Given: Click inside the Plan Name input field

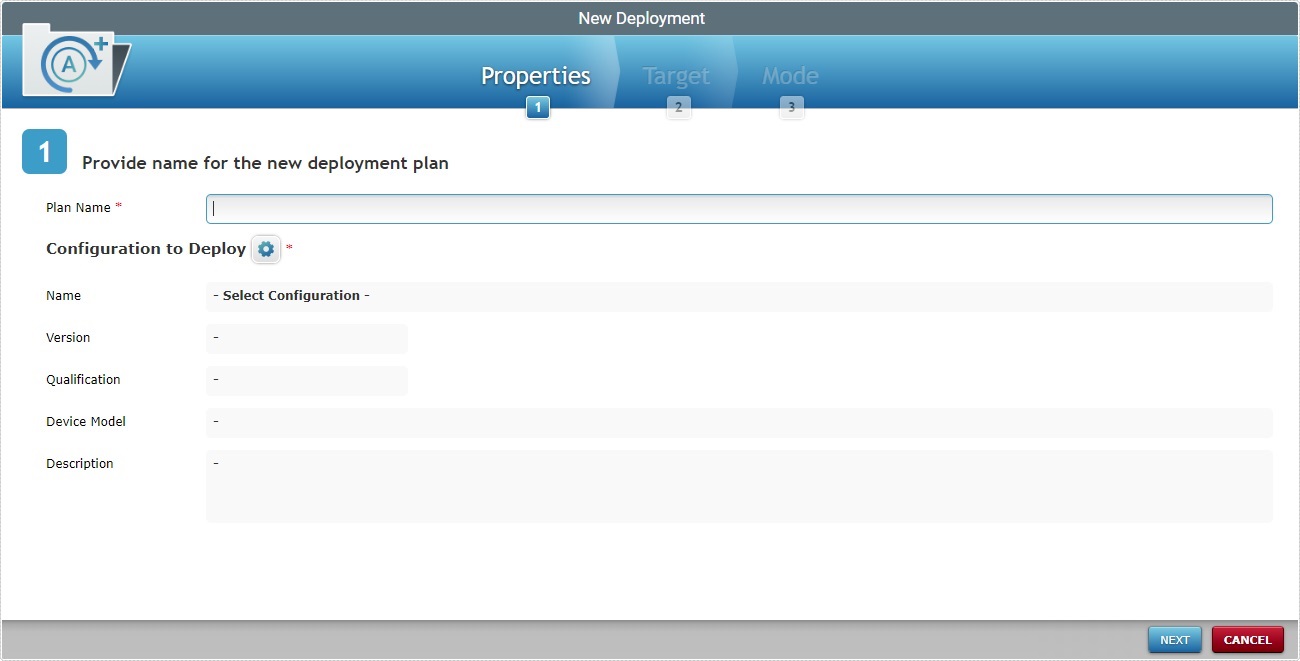Looking at the screenshot, I should tap(738, 208).
